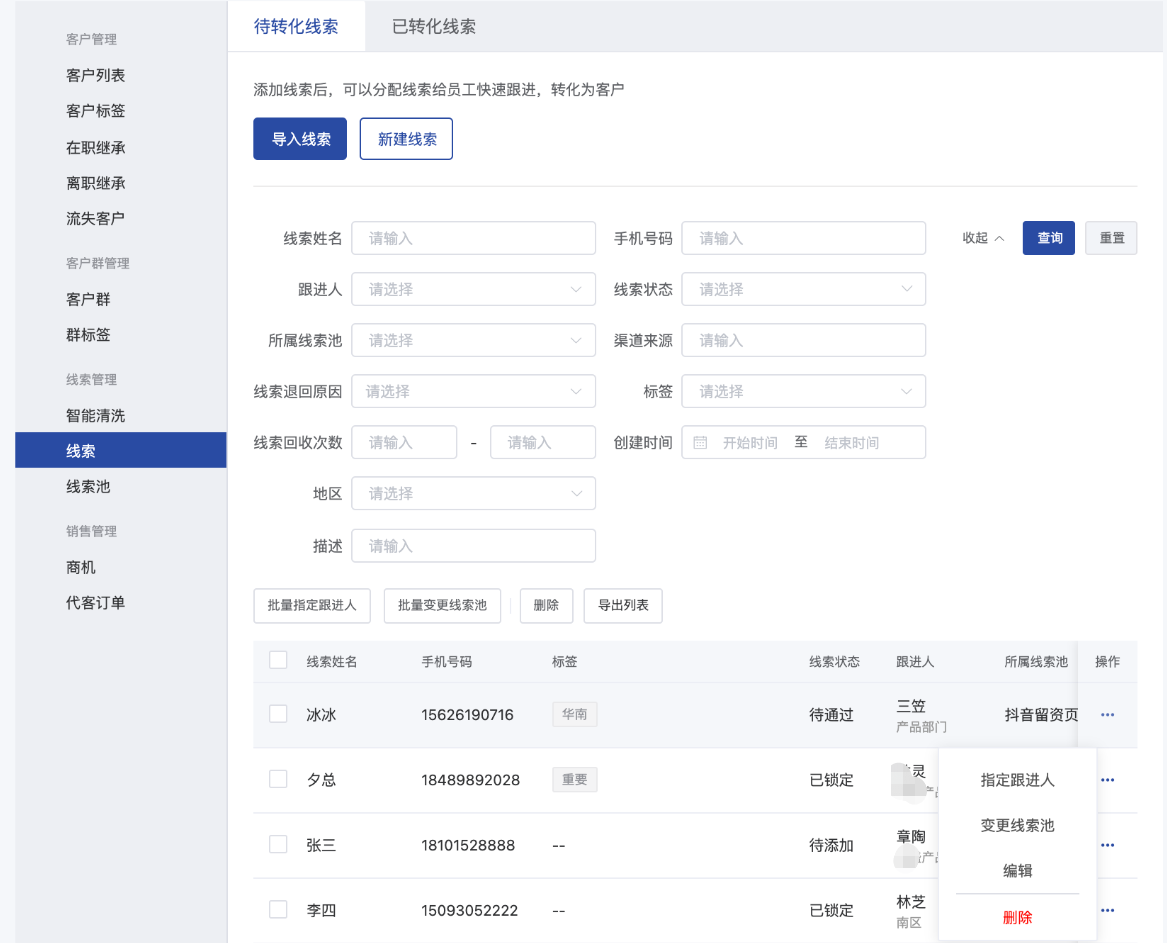Click phone number 15626190716
This screenshot has height=943, width=1167.
pos(467,715)
